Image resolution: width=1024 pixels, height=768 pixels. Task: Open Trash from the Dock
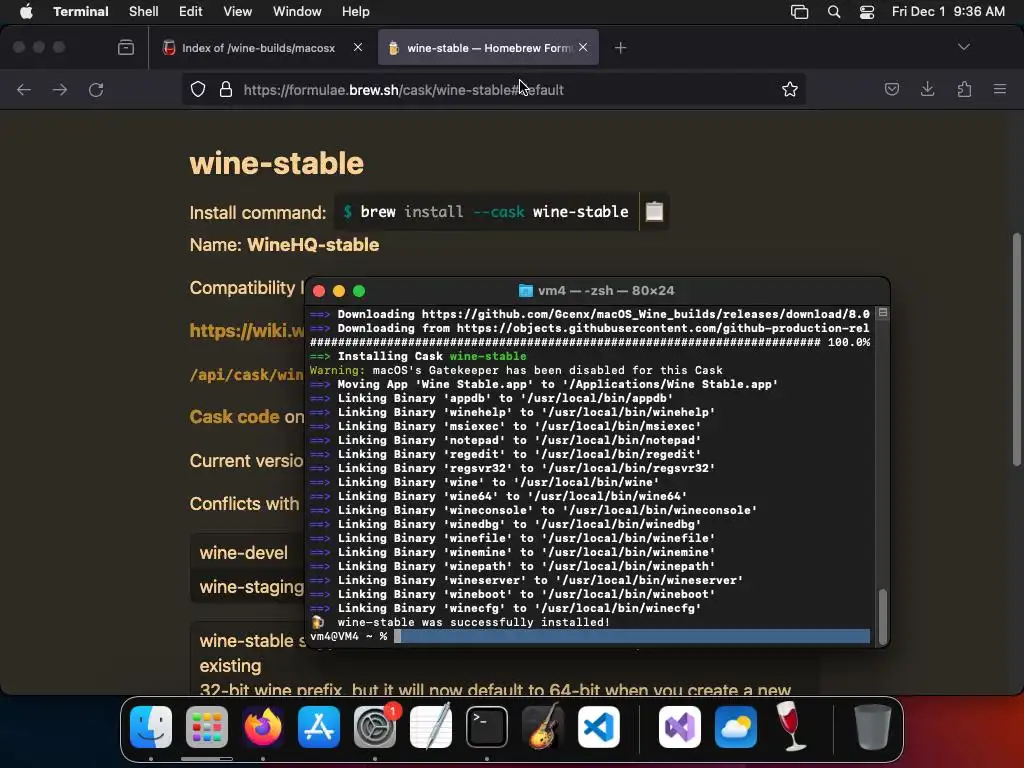pyautogui.click(x=872, y=727)
